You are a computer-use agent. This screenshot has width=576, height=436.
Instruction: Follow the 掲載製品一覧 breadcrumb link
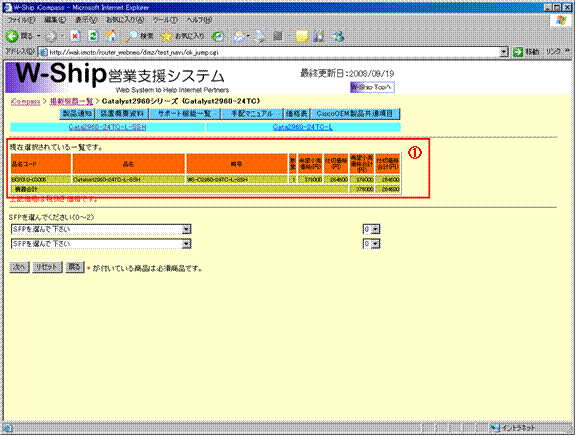[71, 101]
